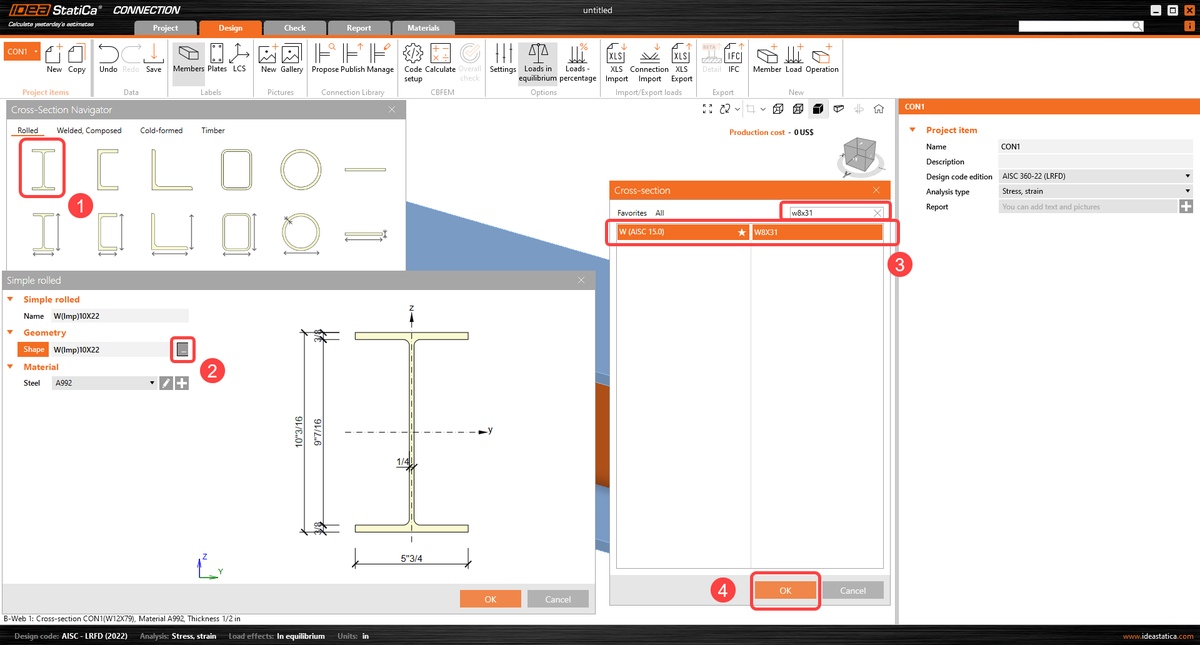Open the XLS Import tool
Viewport: 1200px width, 645px height.
click(x=616, y=62)
